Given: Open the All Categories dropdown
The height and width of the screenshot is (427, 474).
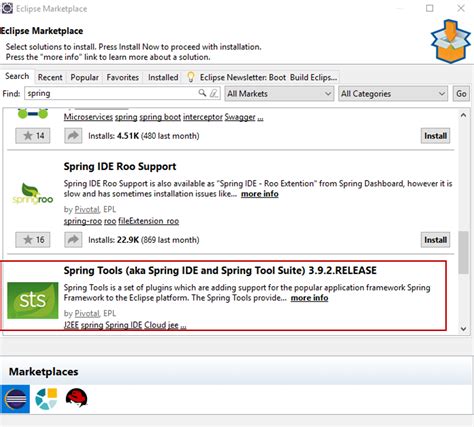Looking at the screenshot, I should [x=393, y=94].
